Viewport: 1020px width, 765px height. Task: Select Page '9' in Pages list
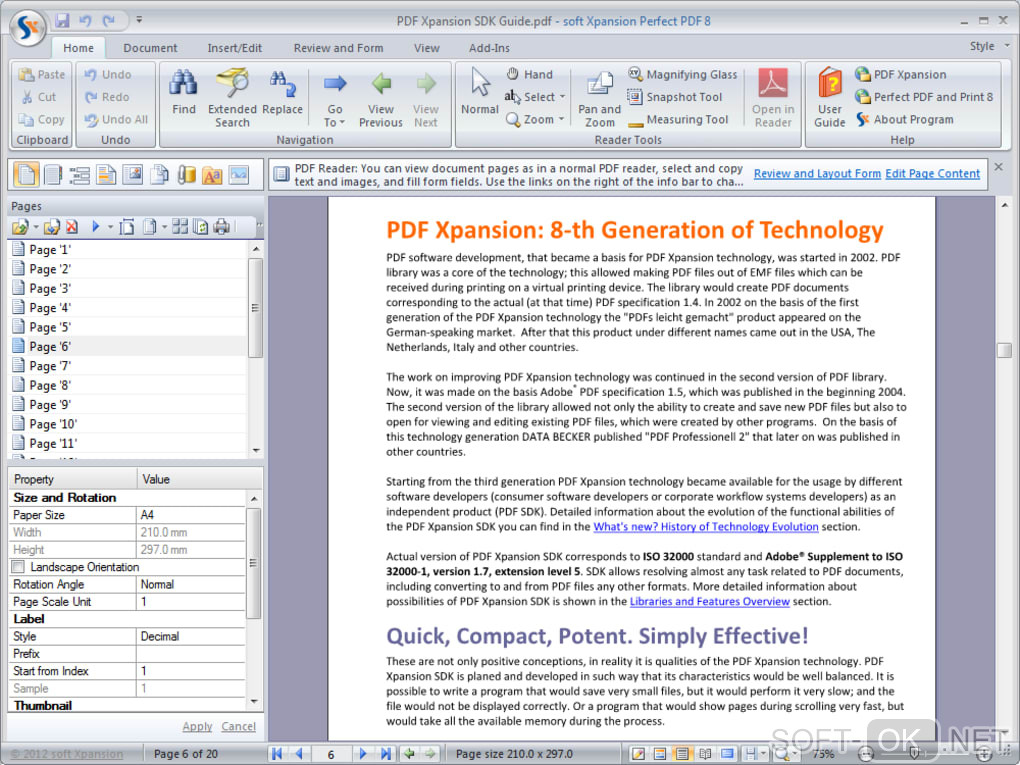click(x=129, y=405)
